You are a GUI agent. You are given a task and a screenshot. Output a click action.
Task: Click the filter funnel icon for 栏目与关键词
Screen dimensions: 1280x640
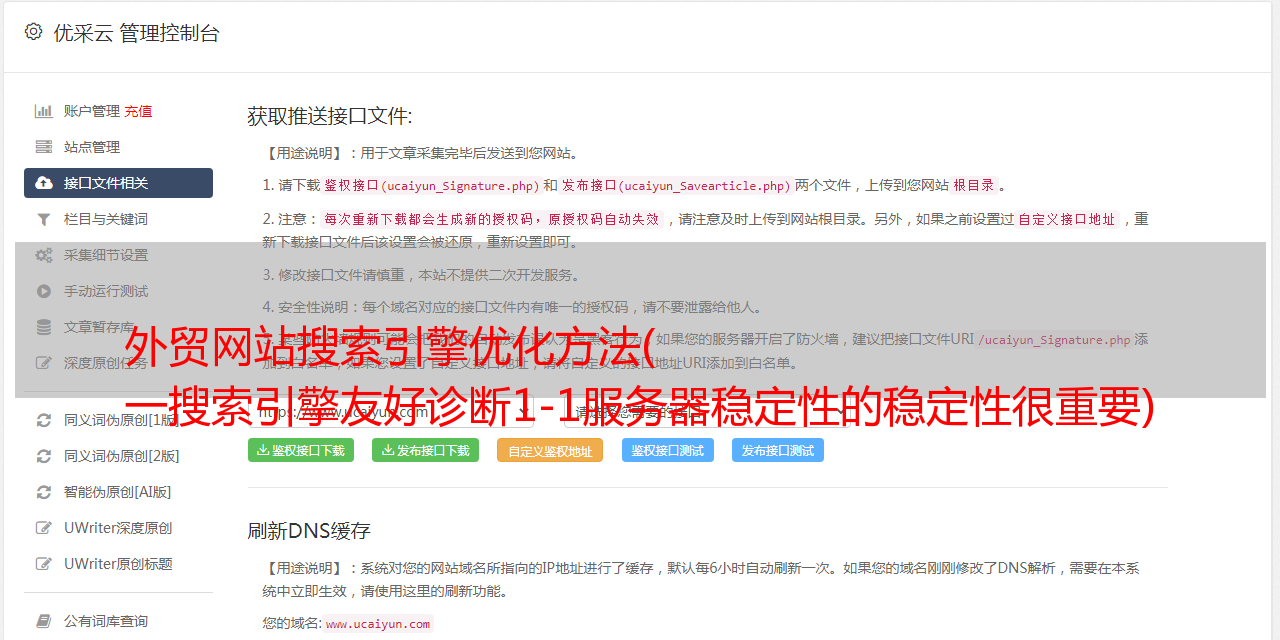[x=44, y=219]
